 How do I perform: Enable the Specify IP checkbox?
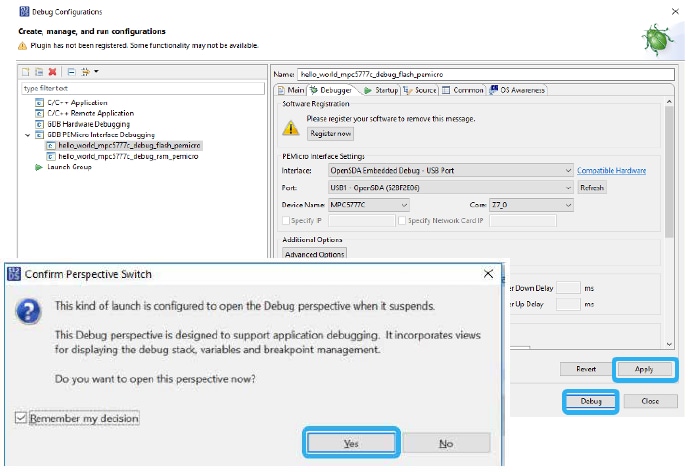(286, 220)
